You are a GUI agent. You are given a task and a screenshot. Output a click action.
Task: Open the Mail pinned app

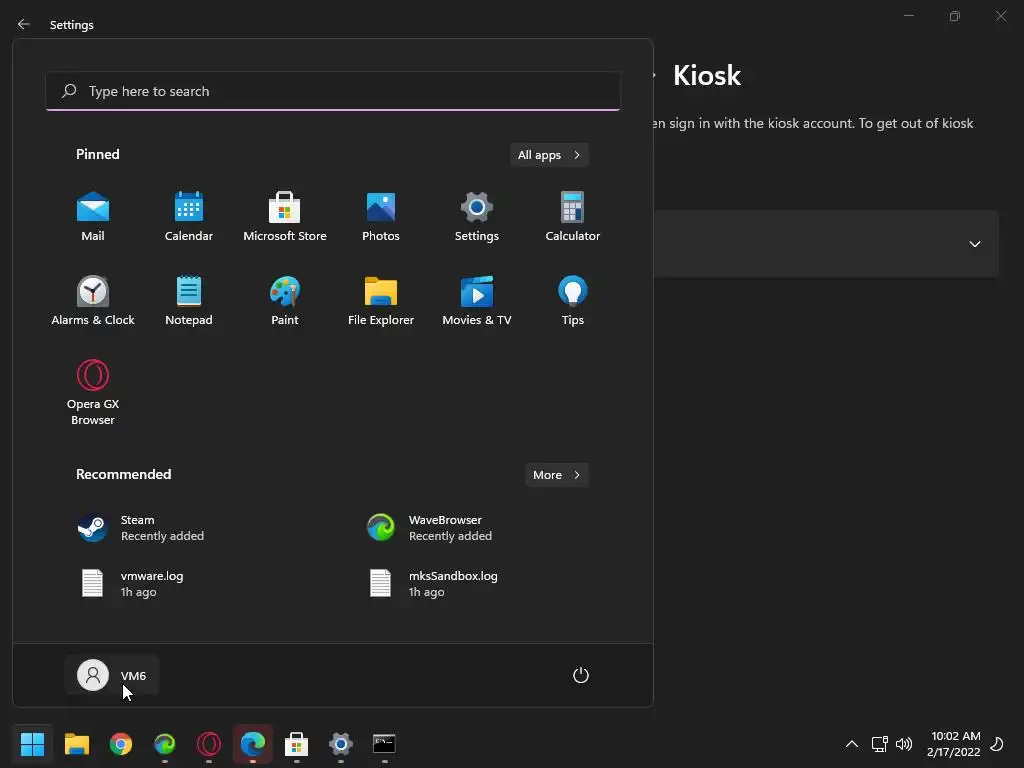point(93,216)
